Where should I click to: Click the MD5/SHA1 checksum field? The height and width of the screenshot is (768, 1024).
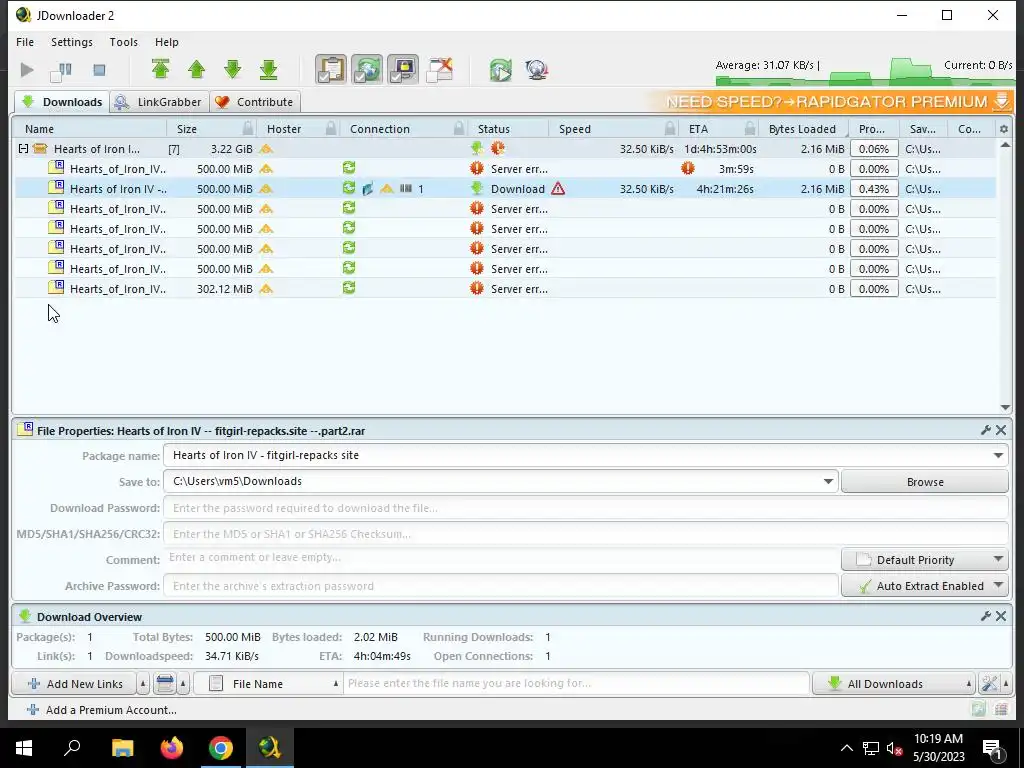(x=585, y=534)
